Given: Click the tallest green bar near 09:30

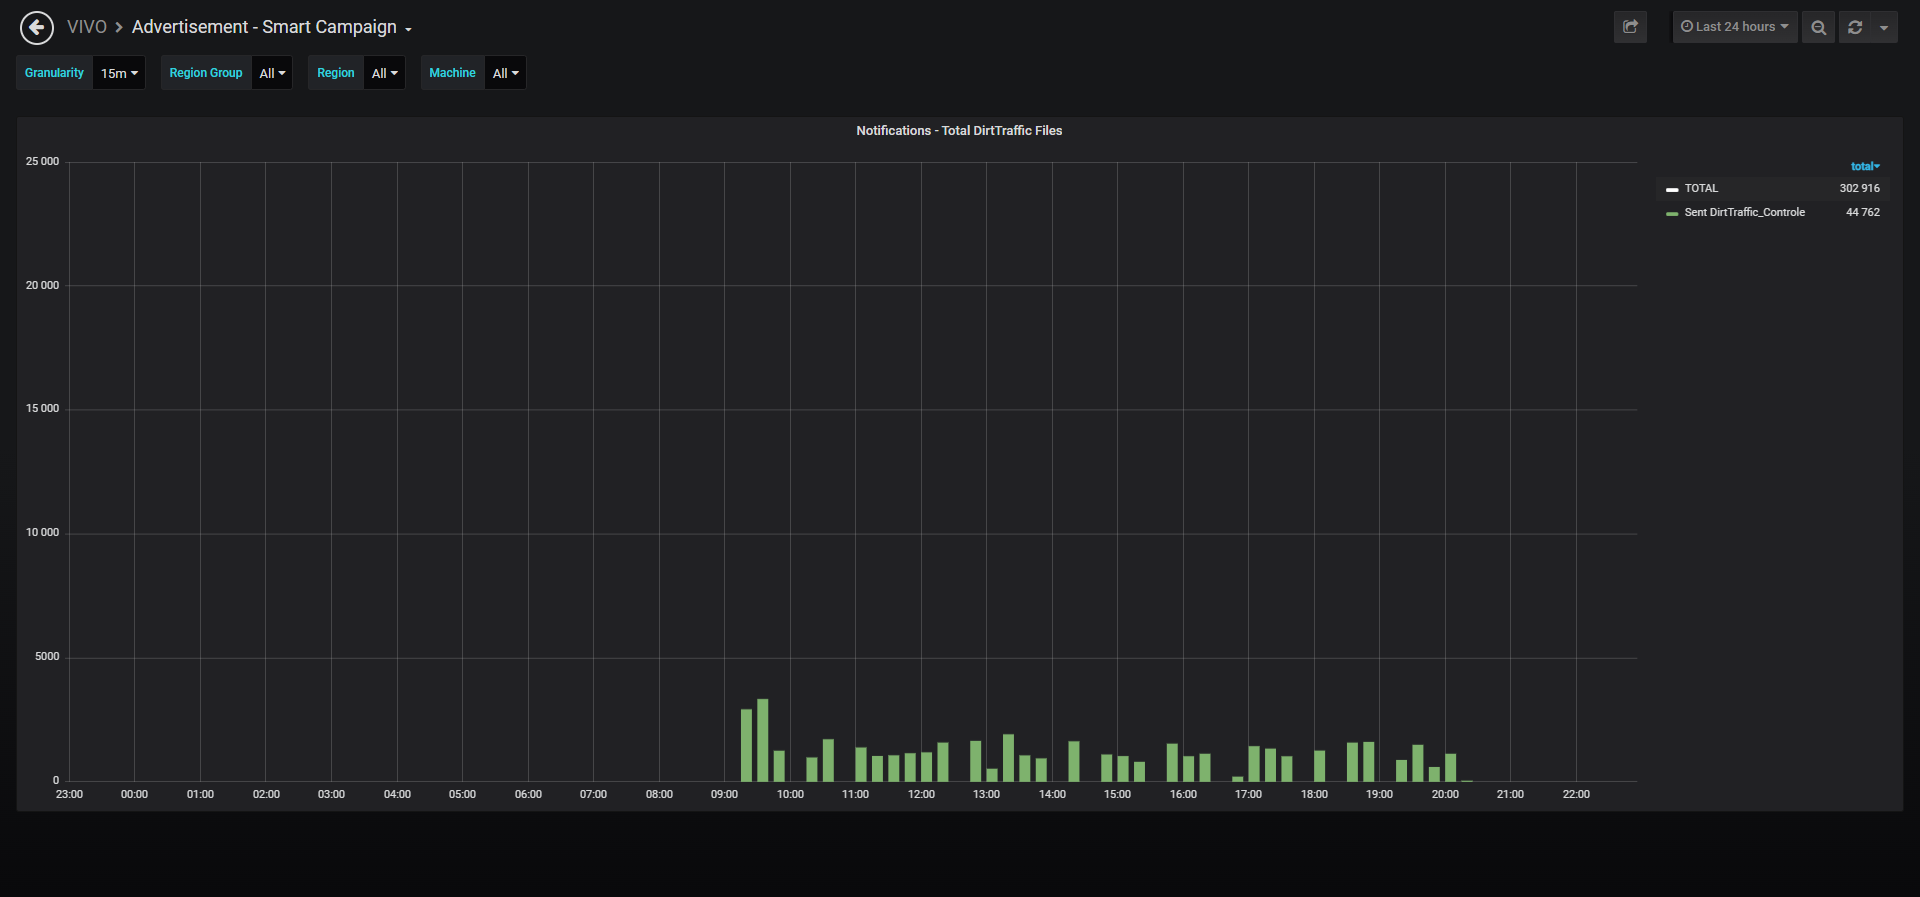Looking at the screenshot, I should pos(763,740).
